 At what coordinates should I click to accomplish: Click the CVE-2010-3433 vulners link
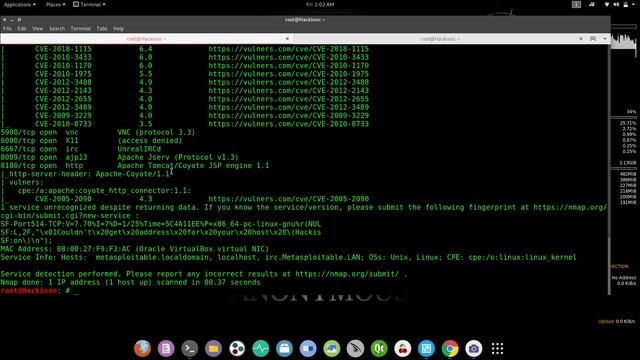pos(289,57)
